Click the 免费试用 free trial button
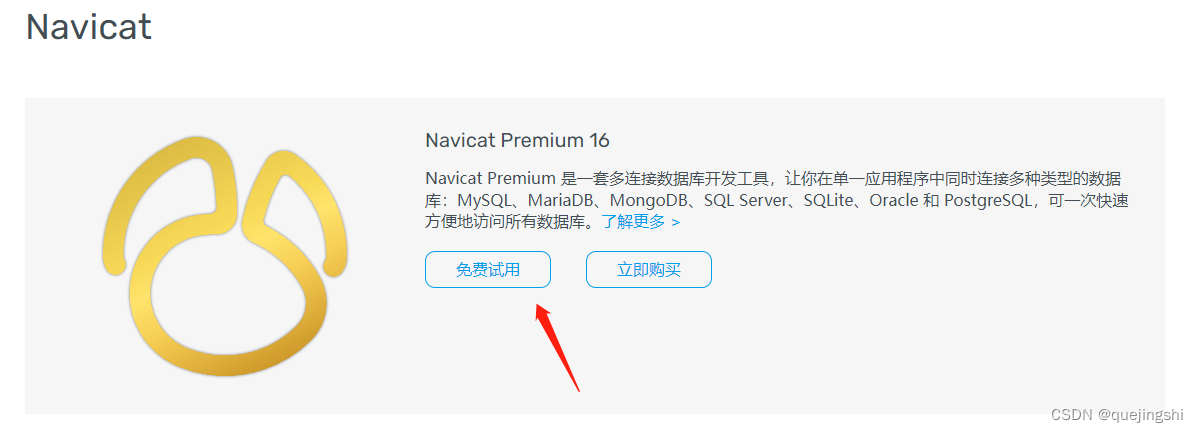Viewport: 1198px width, 433px height. 487,270
